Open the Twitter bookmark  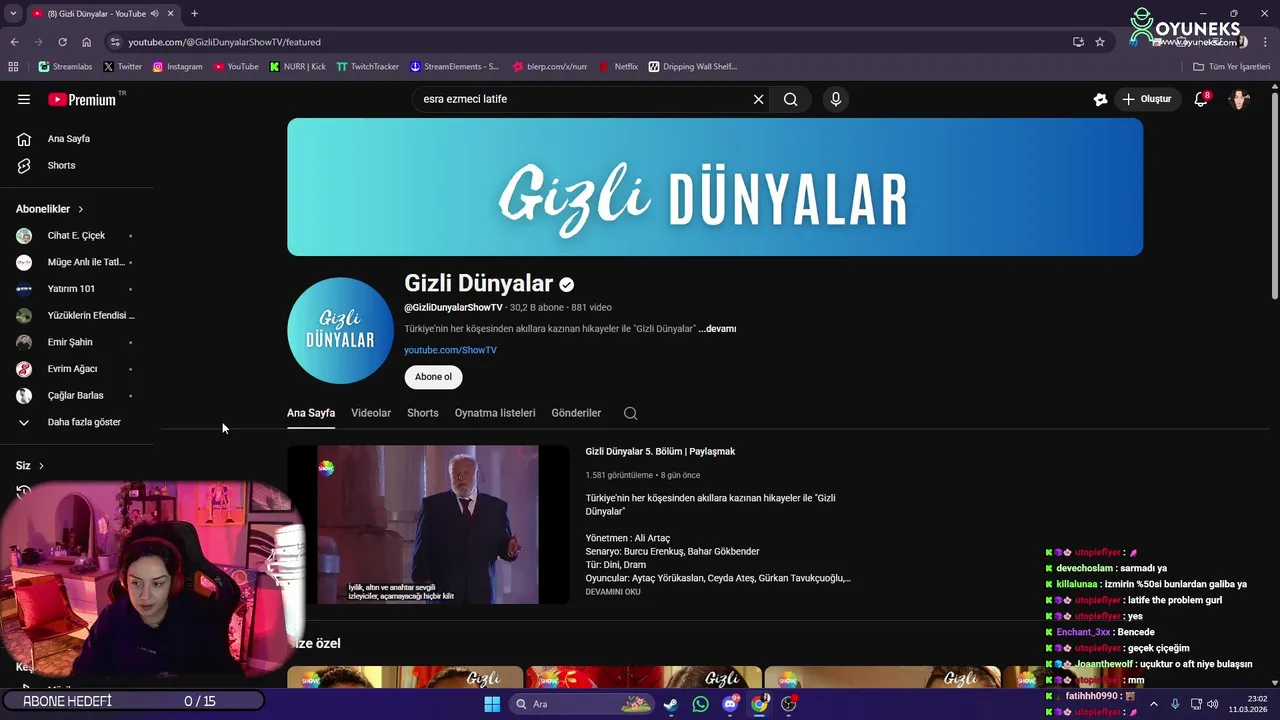[123, 67]
